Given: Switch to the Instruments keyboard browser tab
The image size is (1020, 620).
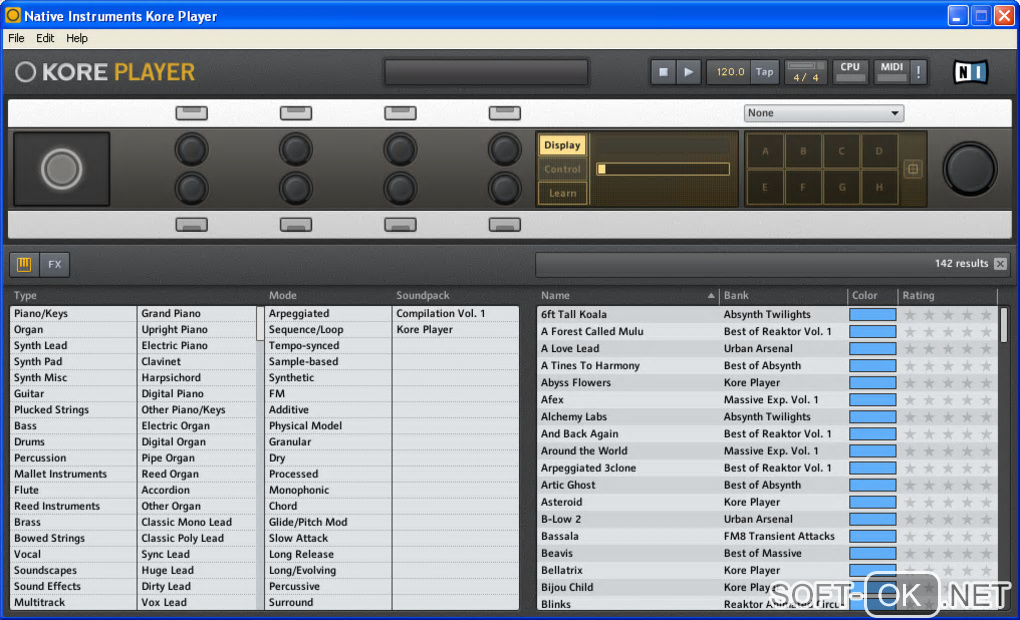Looking at the screenshot, I should pyautogui.click(x=24, y=264).
